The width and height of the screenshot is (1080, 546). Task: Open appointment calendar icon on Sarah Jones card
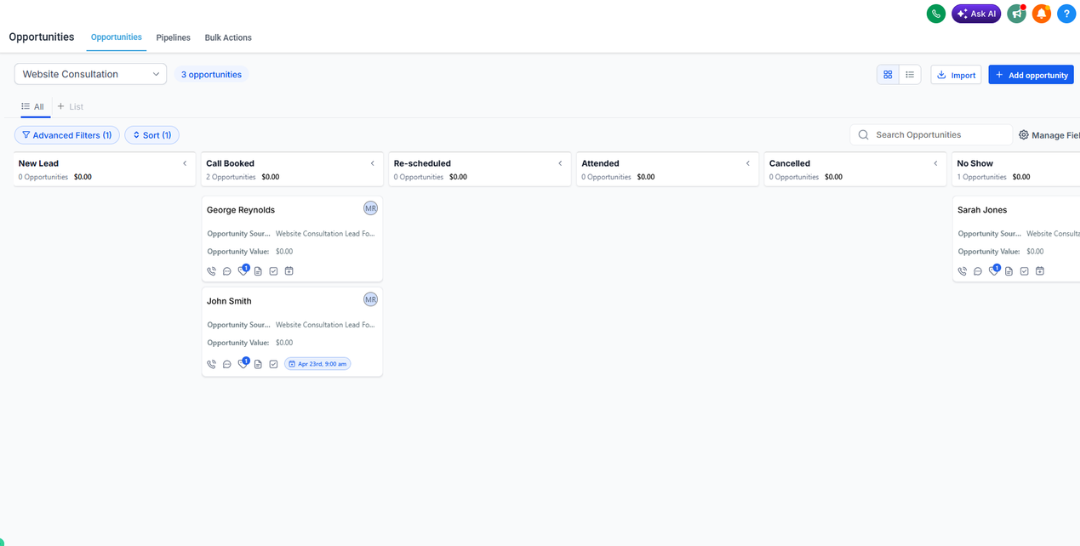point(1040,271)
